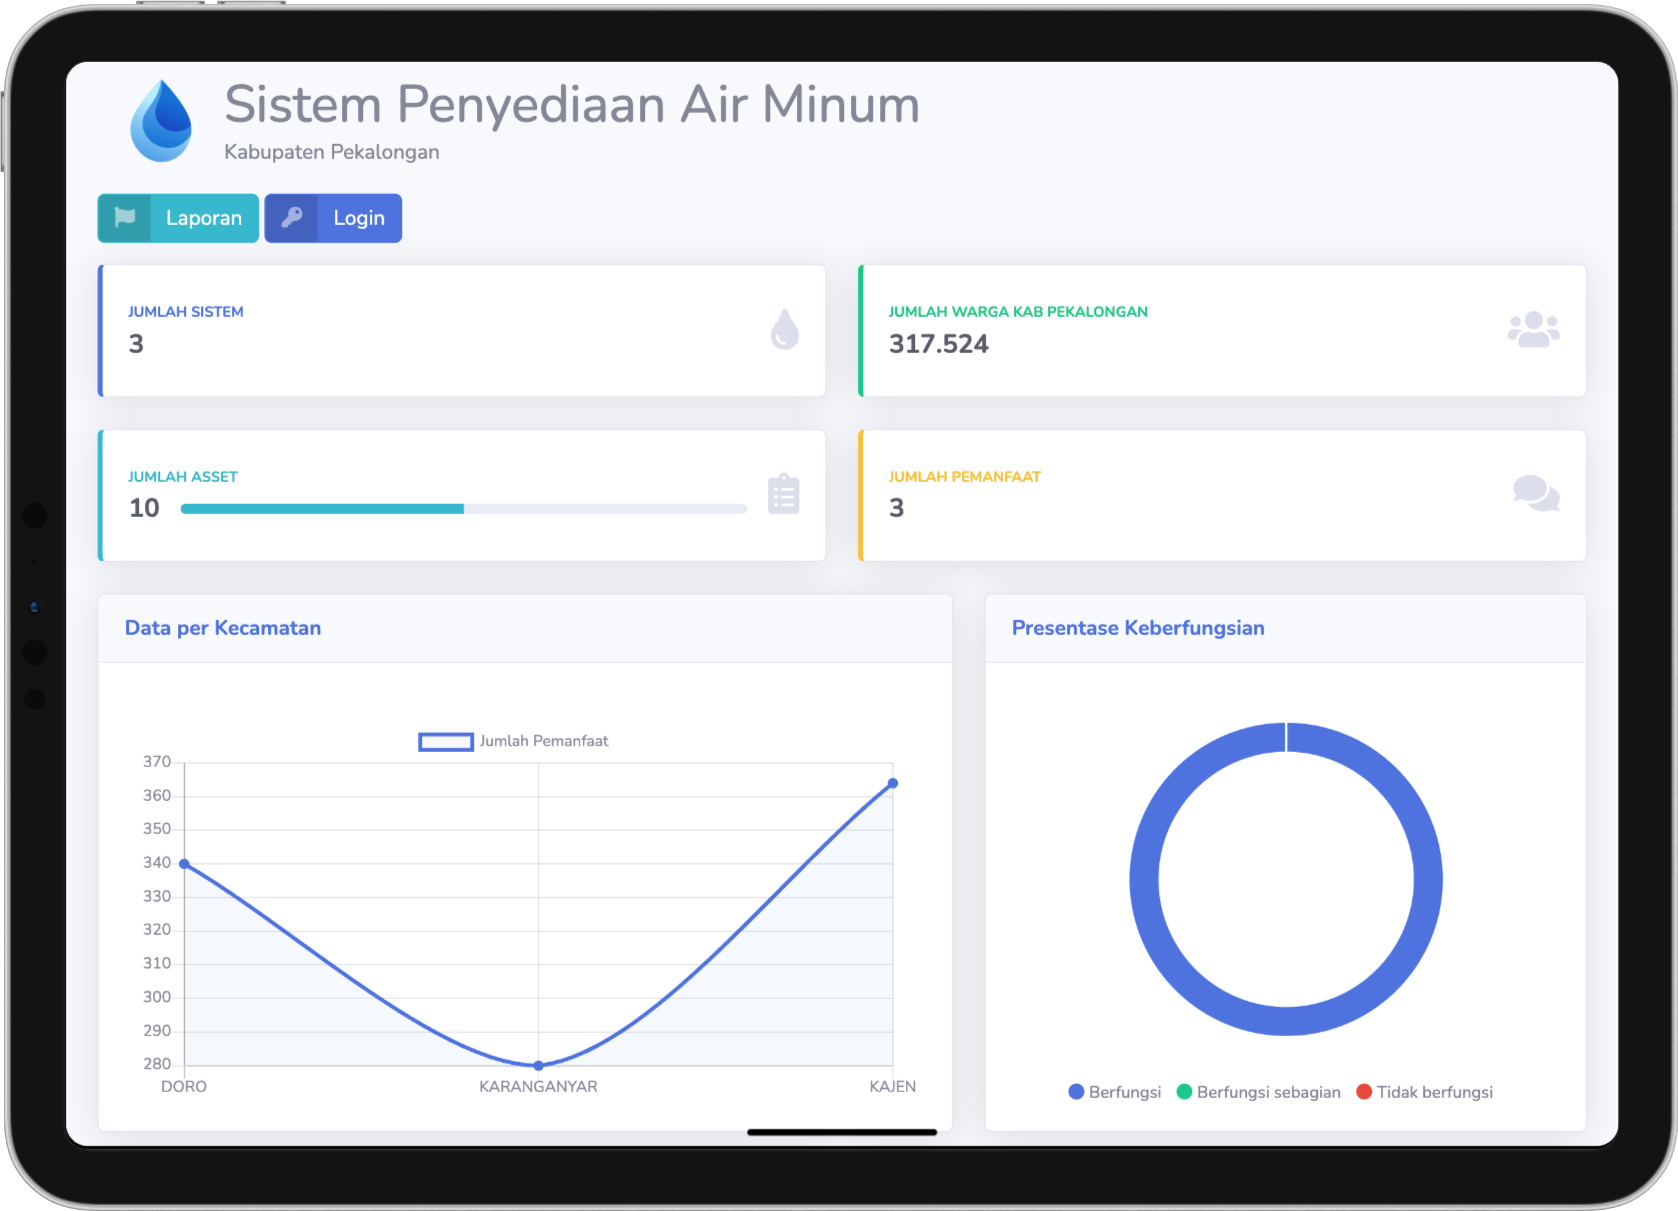Toggle the green Berfungsi sebagian legend dot
The width and height of the screenshot is (1678, 1211).
point(1184,1092)
